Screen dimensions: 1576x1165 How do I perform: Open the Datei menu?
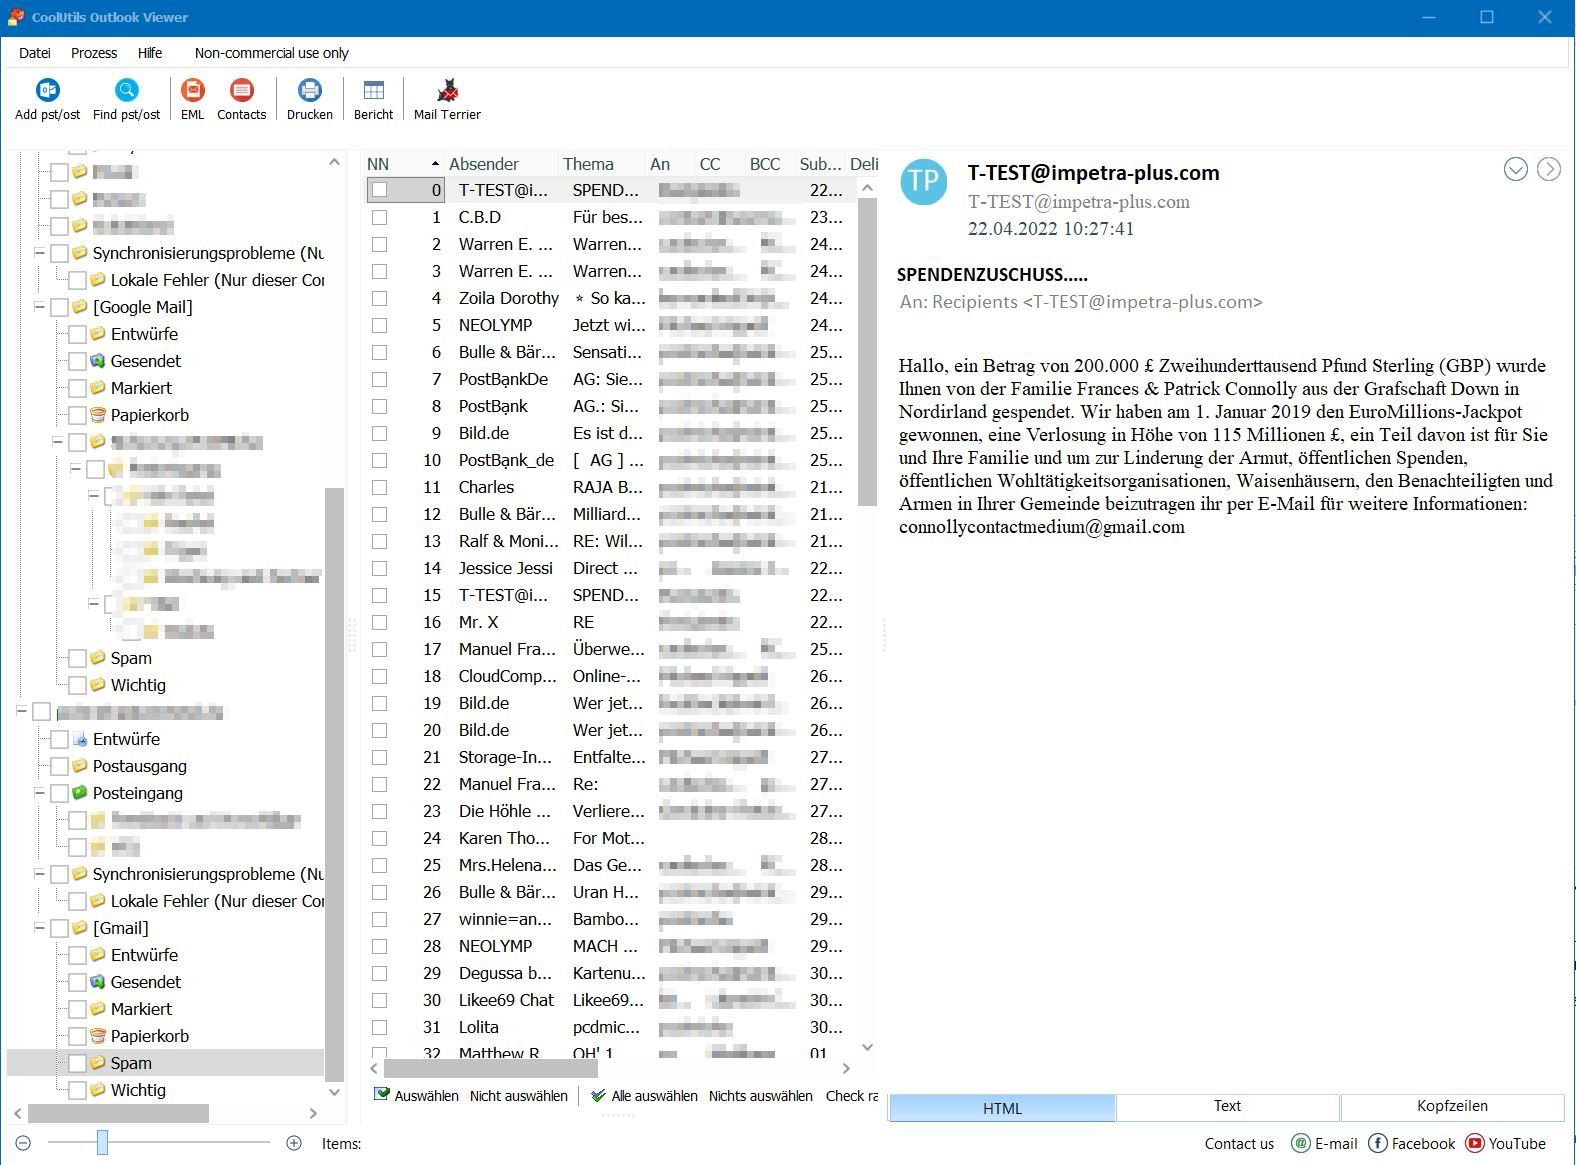(x=35, y=53)
